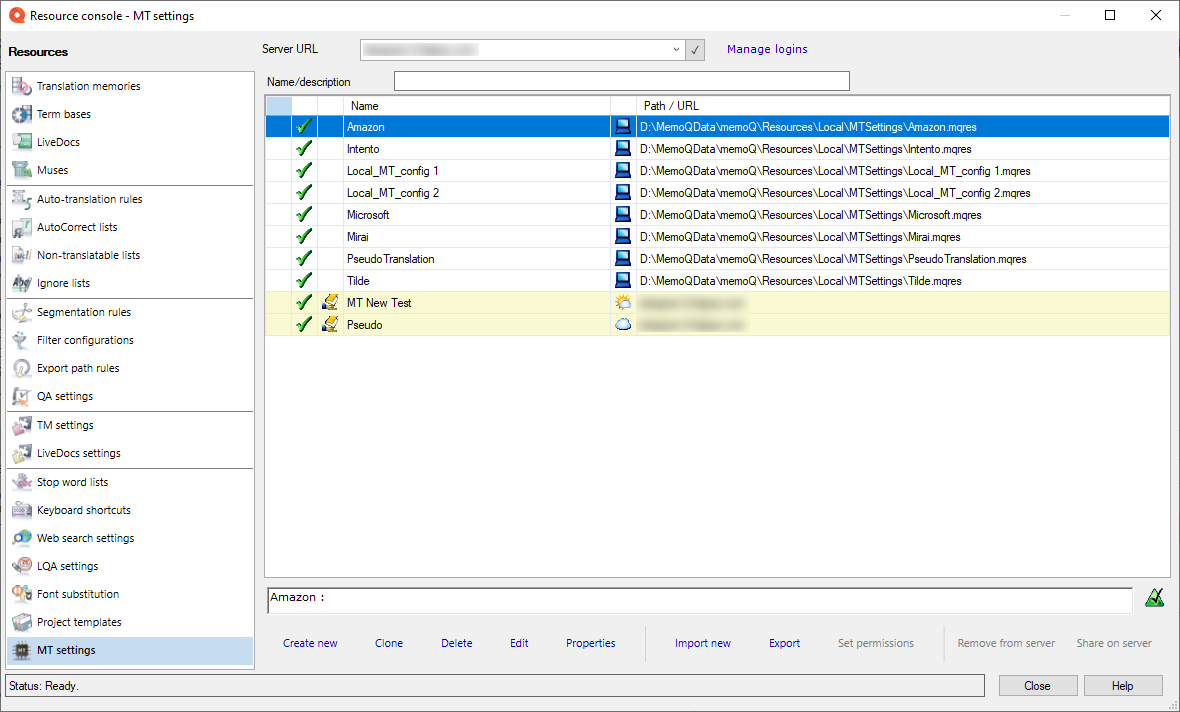The height and width of the screenshot is (712, 1180).
Task: Toggle the green checkmark on the Amazon row
Action: coord(304,126)
